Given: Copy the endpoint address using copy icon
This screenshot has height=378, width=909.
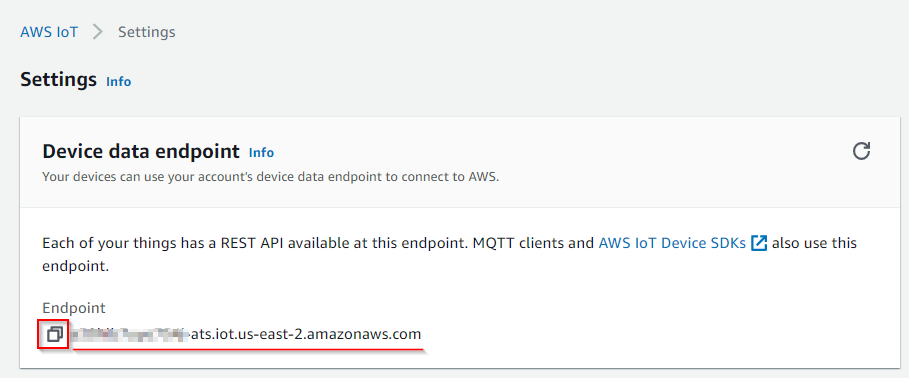Looking at the screenshot, I should pyautogui.click(x=55, y=335).
